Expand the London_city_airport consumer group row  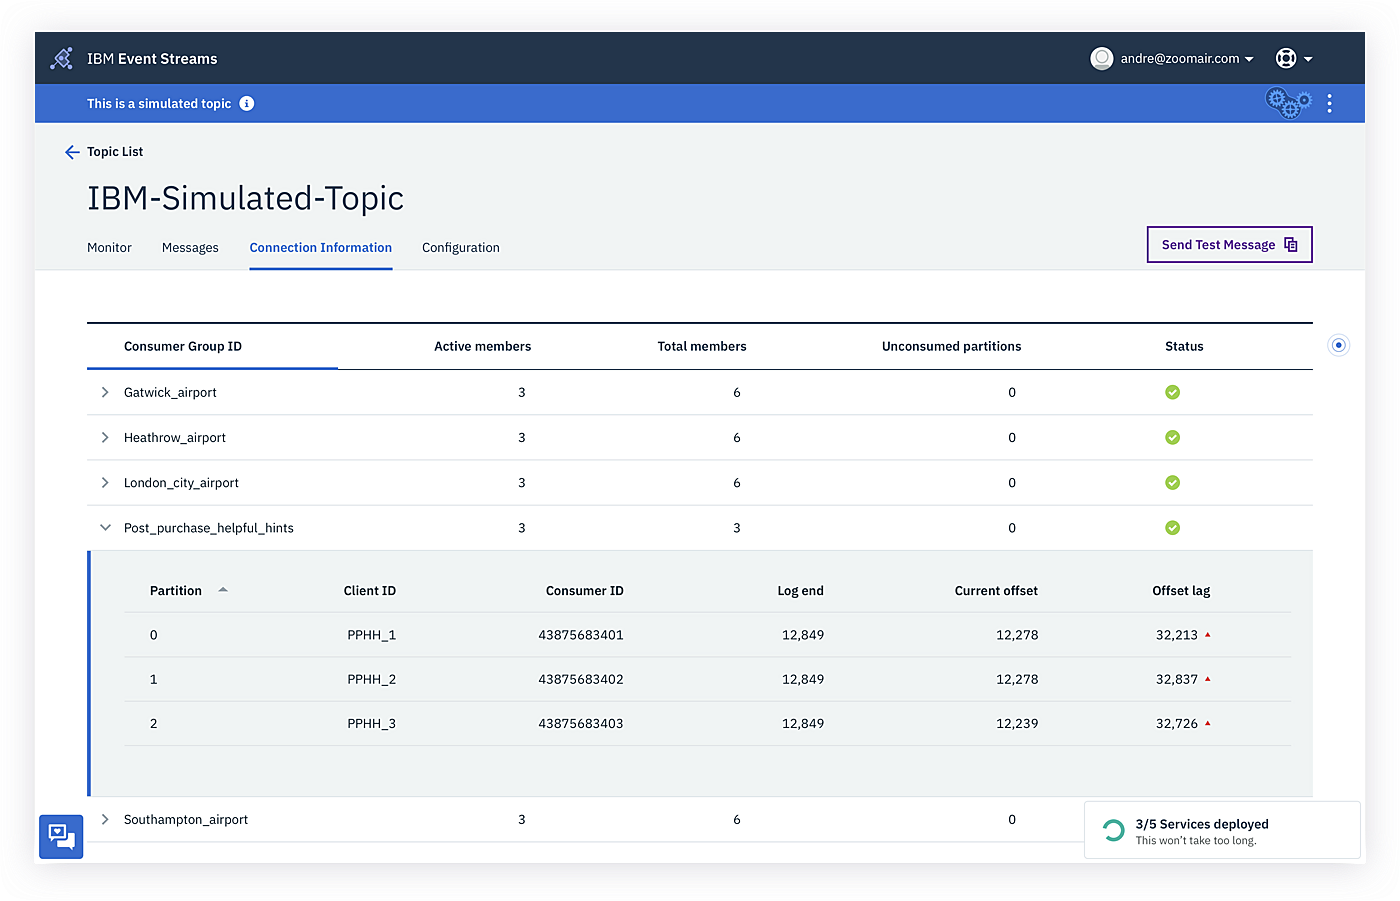(105, 482)
